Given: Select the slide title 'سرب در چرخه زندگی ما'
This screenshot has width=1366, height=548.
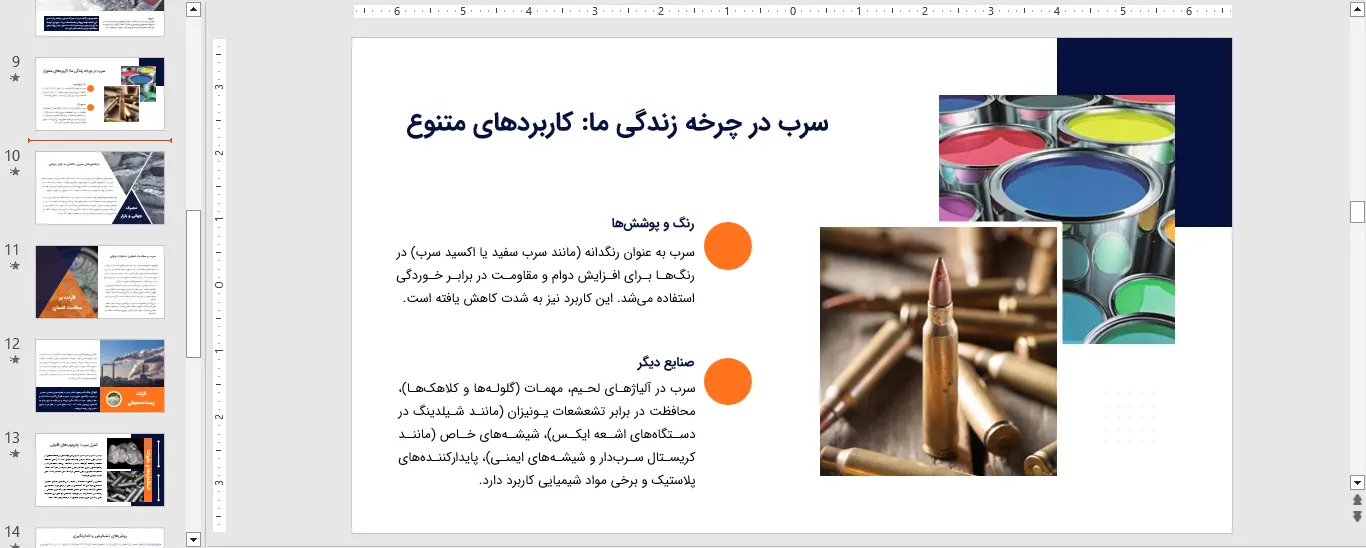Looking at the screenshot, I should 618,124.
